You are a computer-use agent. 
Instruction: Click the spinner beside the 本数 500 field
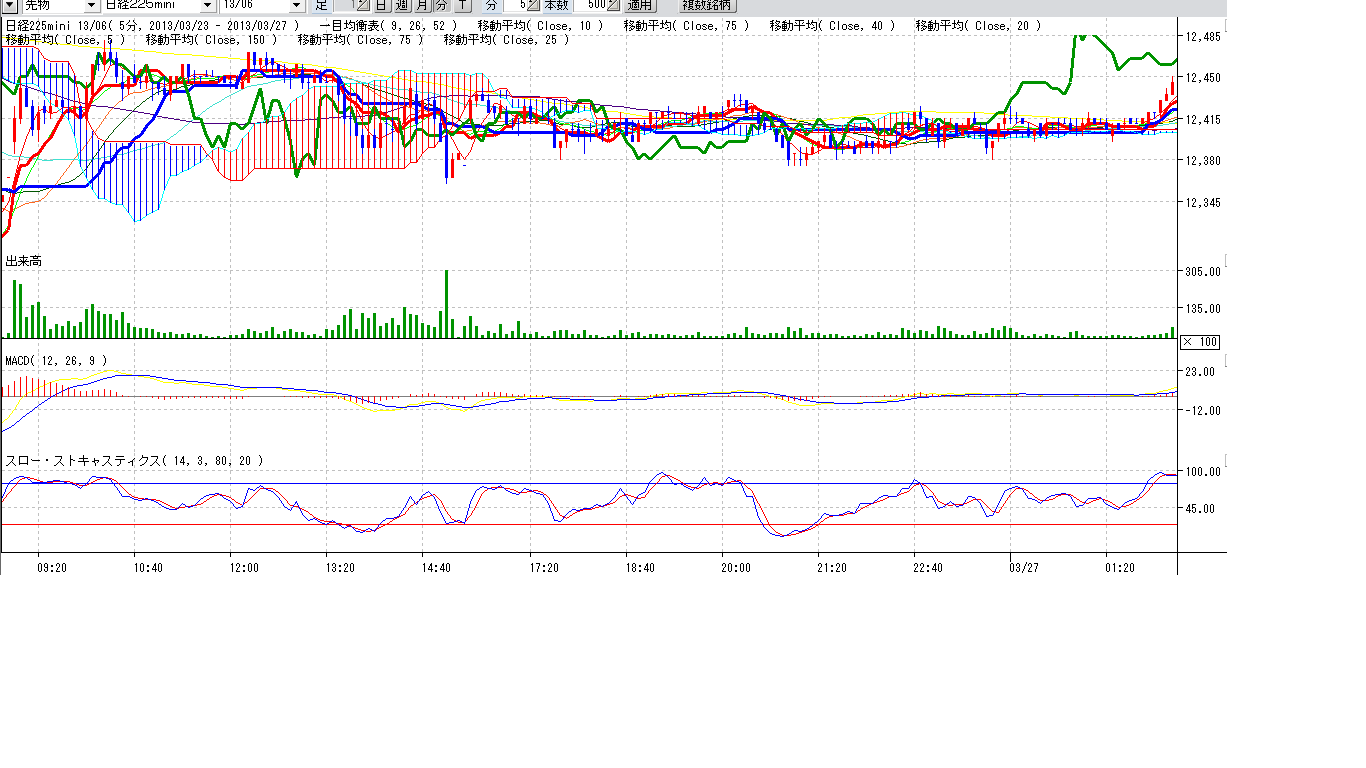pos(613,5)
